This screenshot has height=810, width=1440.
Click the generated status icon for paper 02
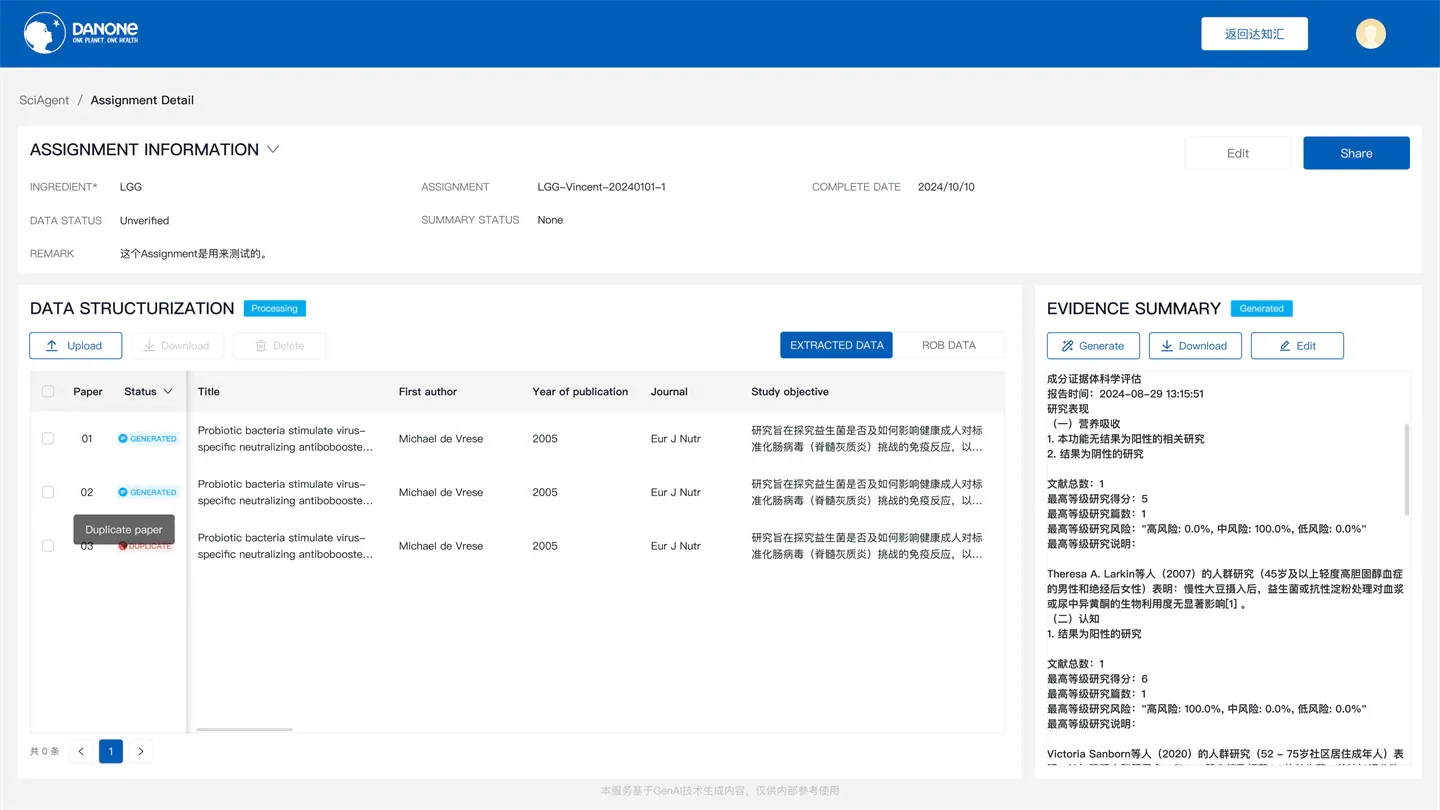[123, 492]
